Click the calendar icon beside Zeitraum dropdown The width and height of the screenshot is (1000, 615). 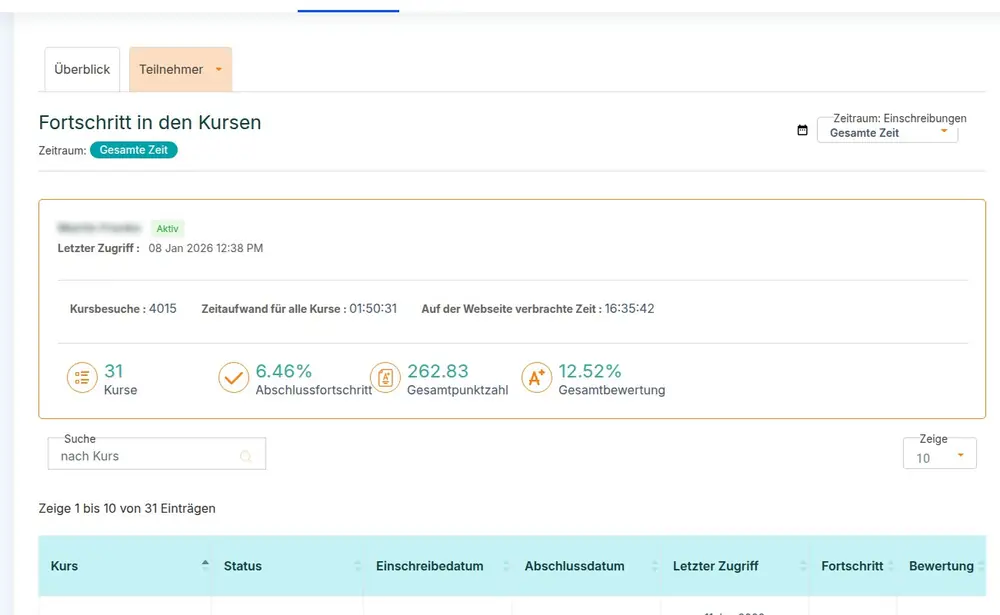pyautogui.click(x=802, y=130)
